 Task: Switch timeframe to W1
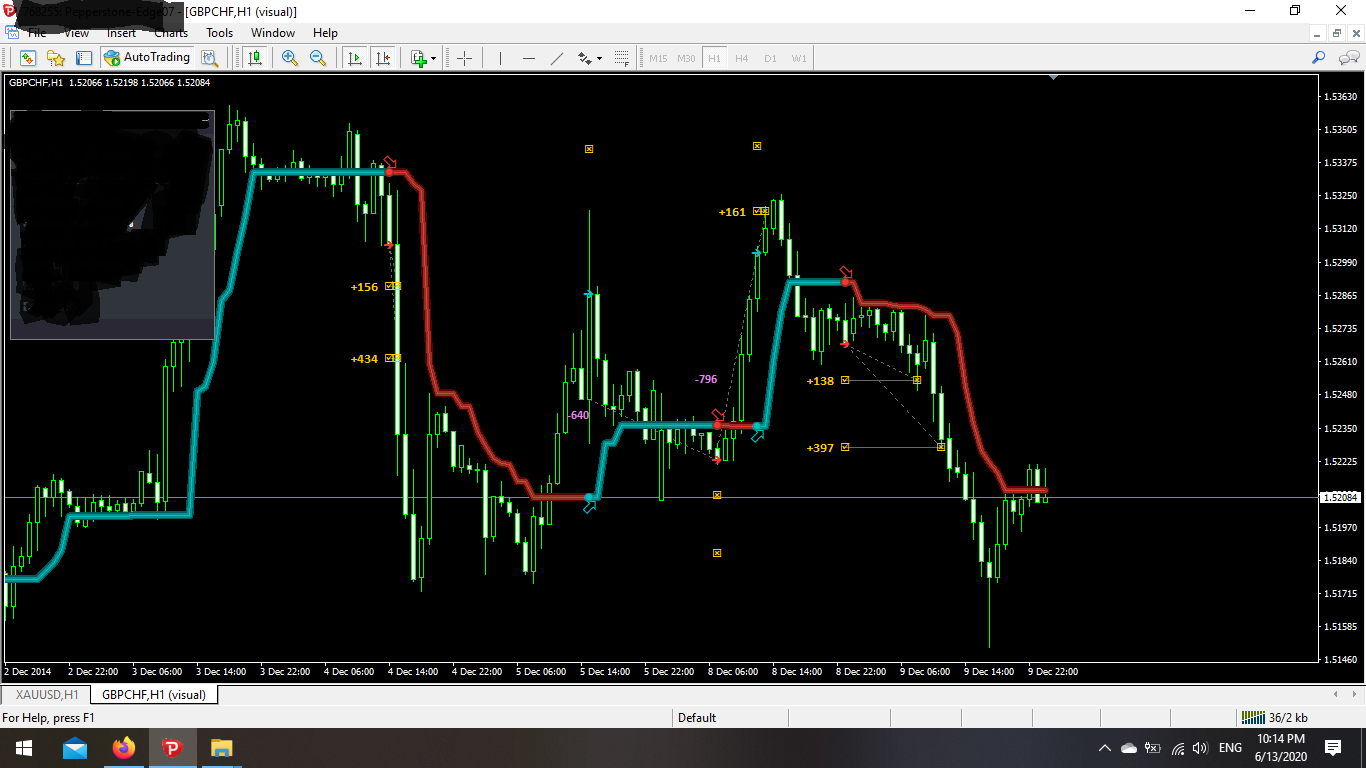point(799,58)
